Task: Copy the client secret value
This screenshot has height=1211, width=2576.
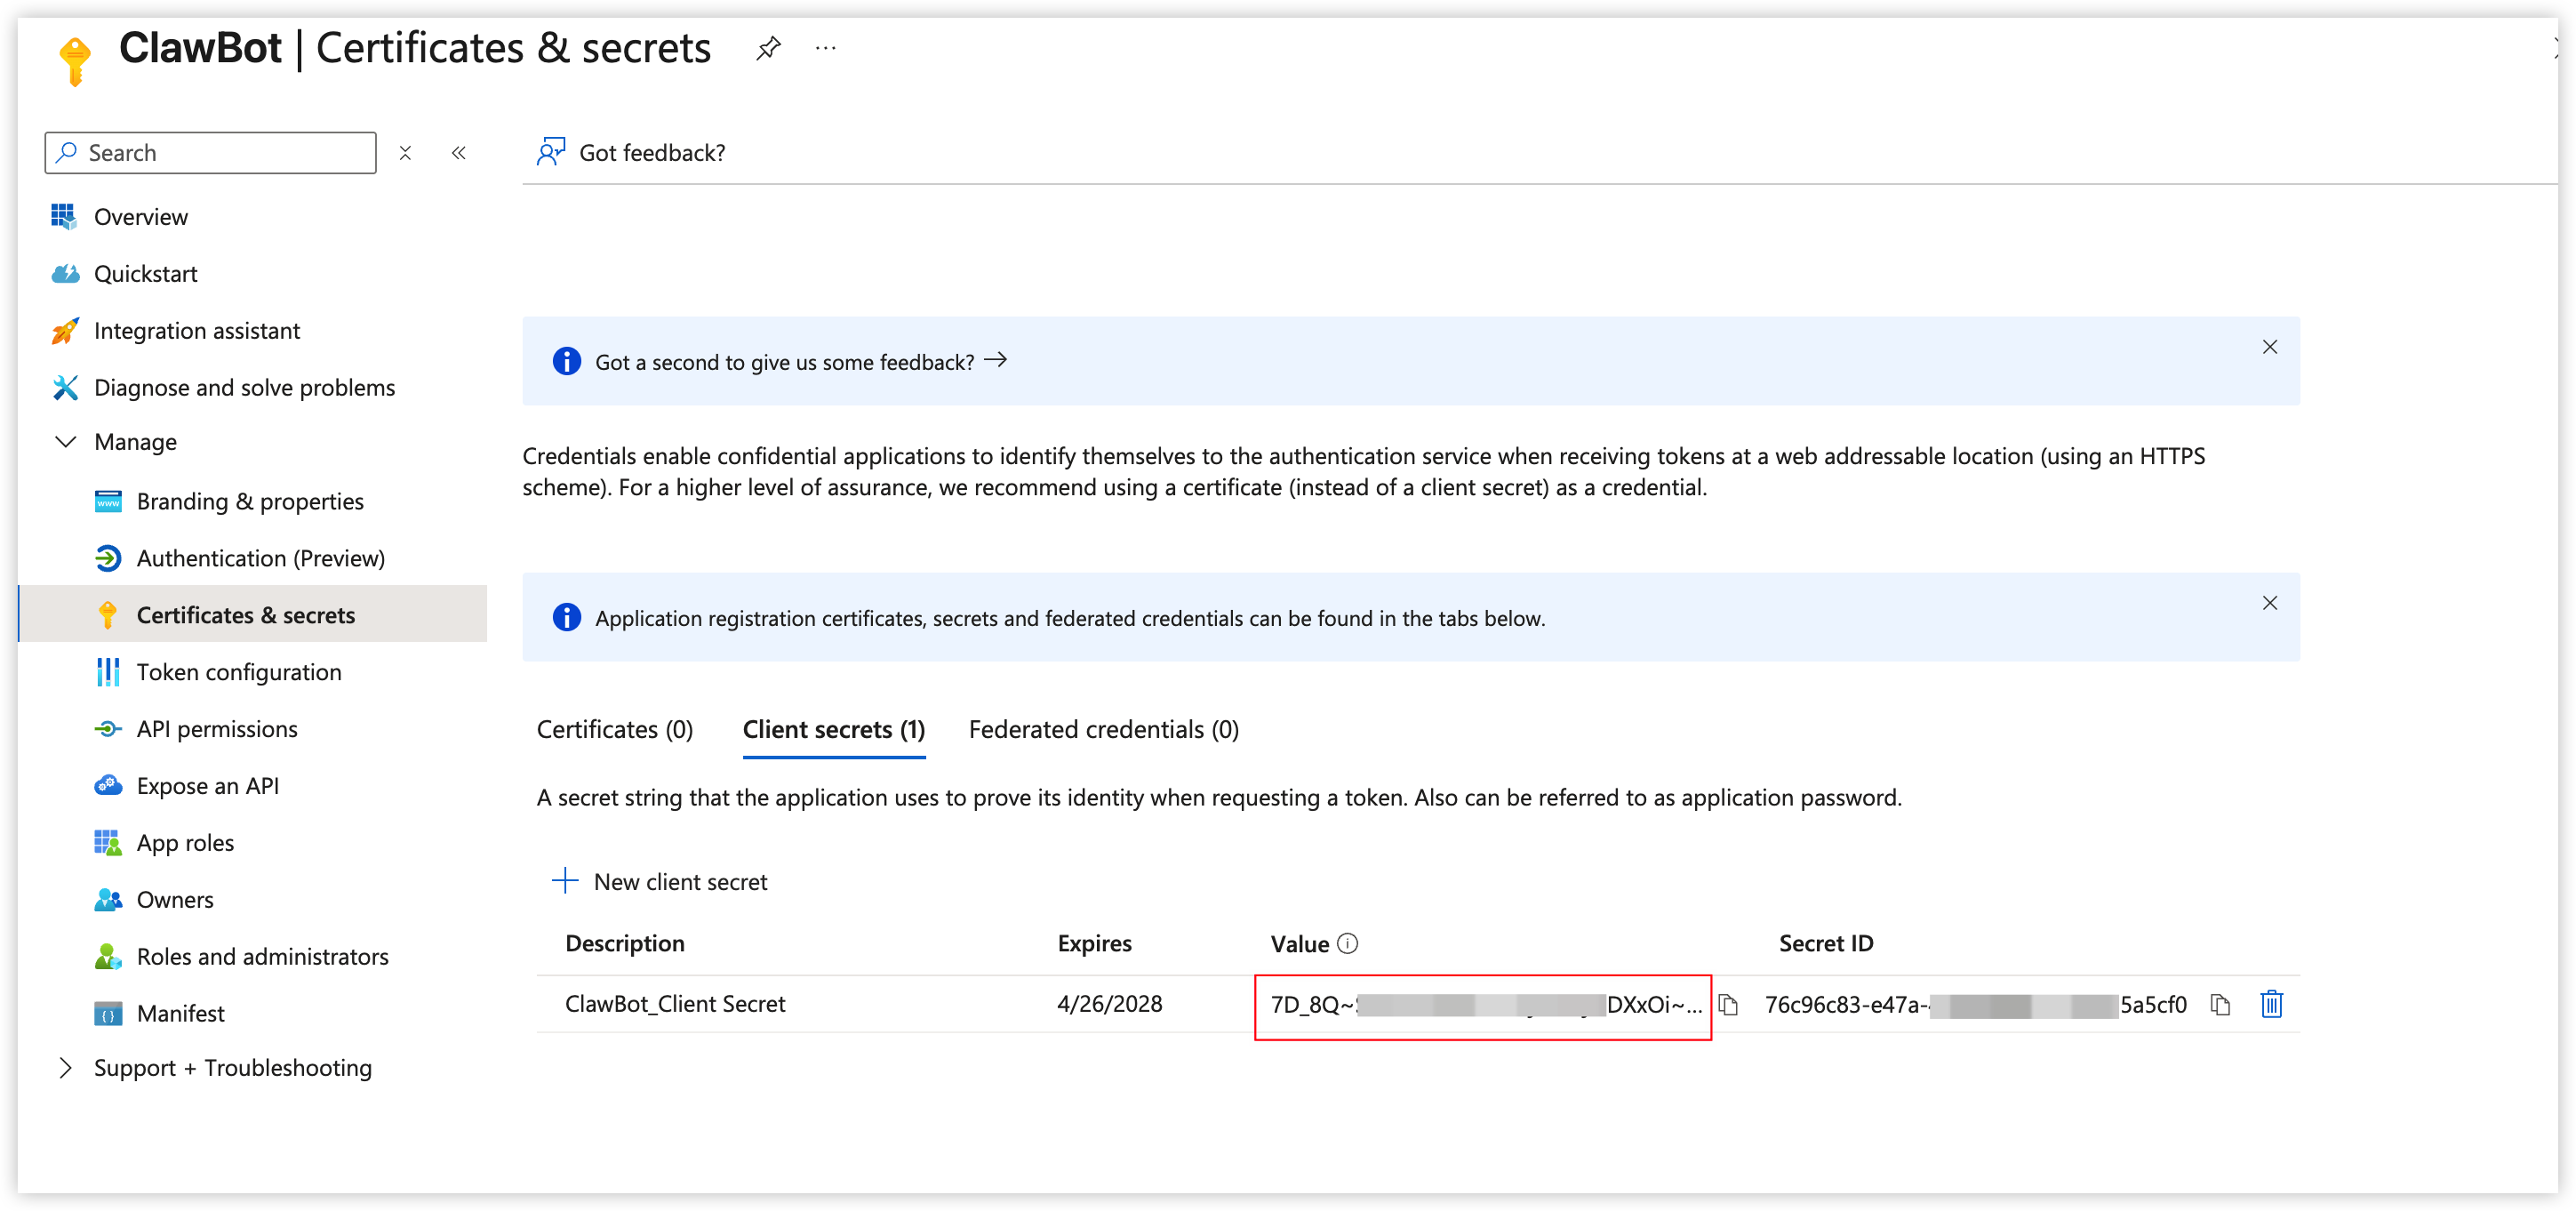Action: point(1728,1004)
